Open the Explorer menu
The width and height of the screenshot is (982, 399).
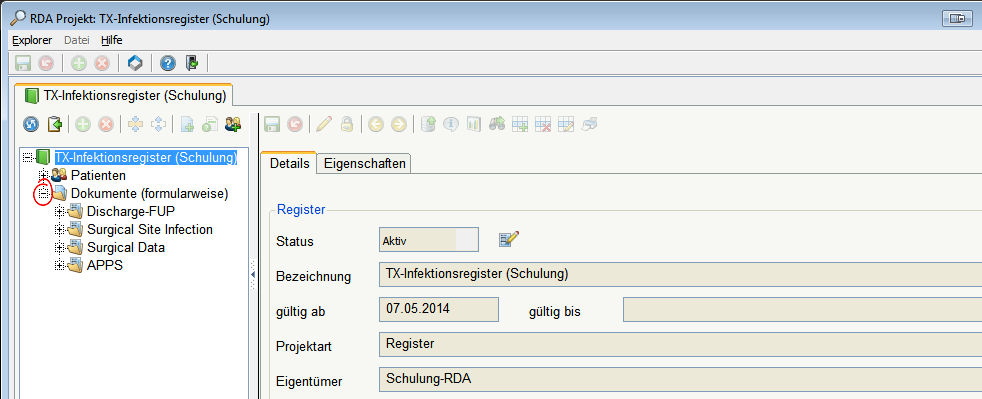(32, 40)
